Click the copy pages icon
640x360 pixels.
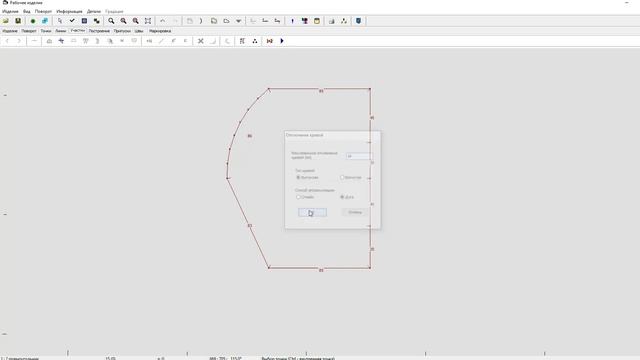(x=214, y=21)
